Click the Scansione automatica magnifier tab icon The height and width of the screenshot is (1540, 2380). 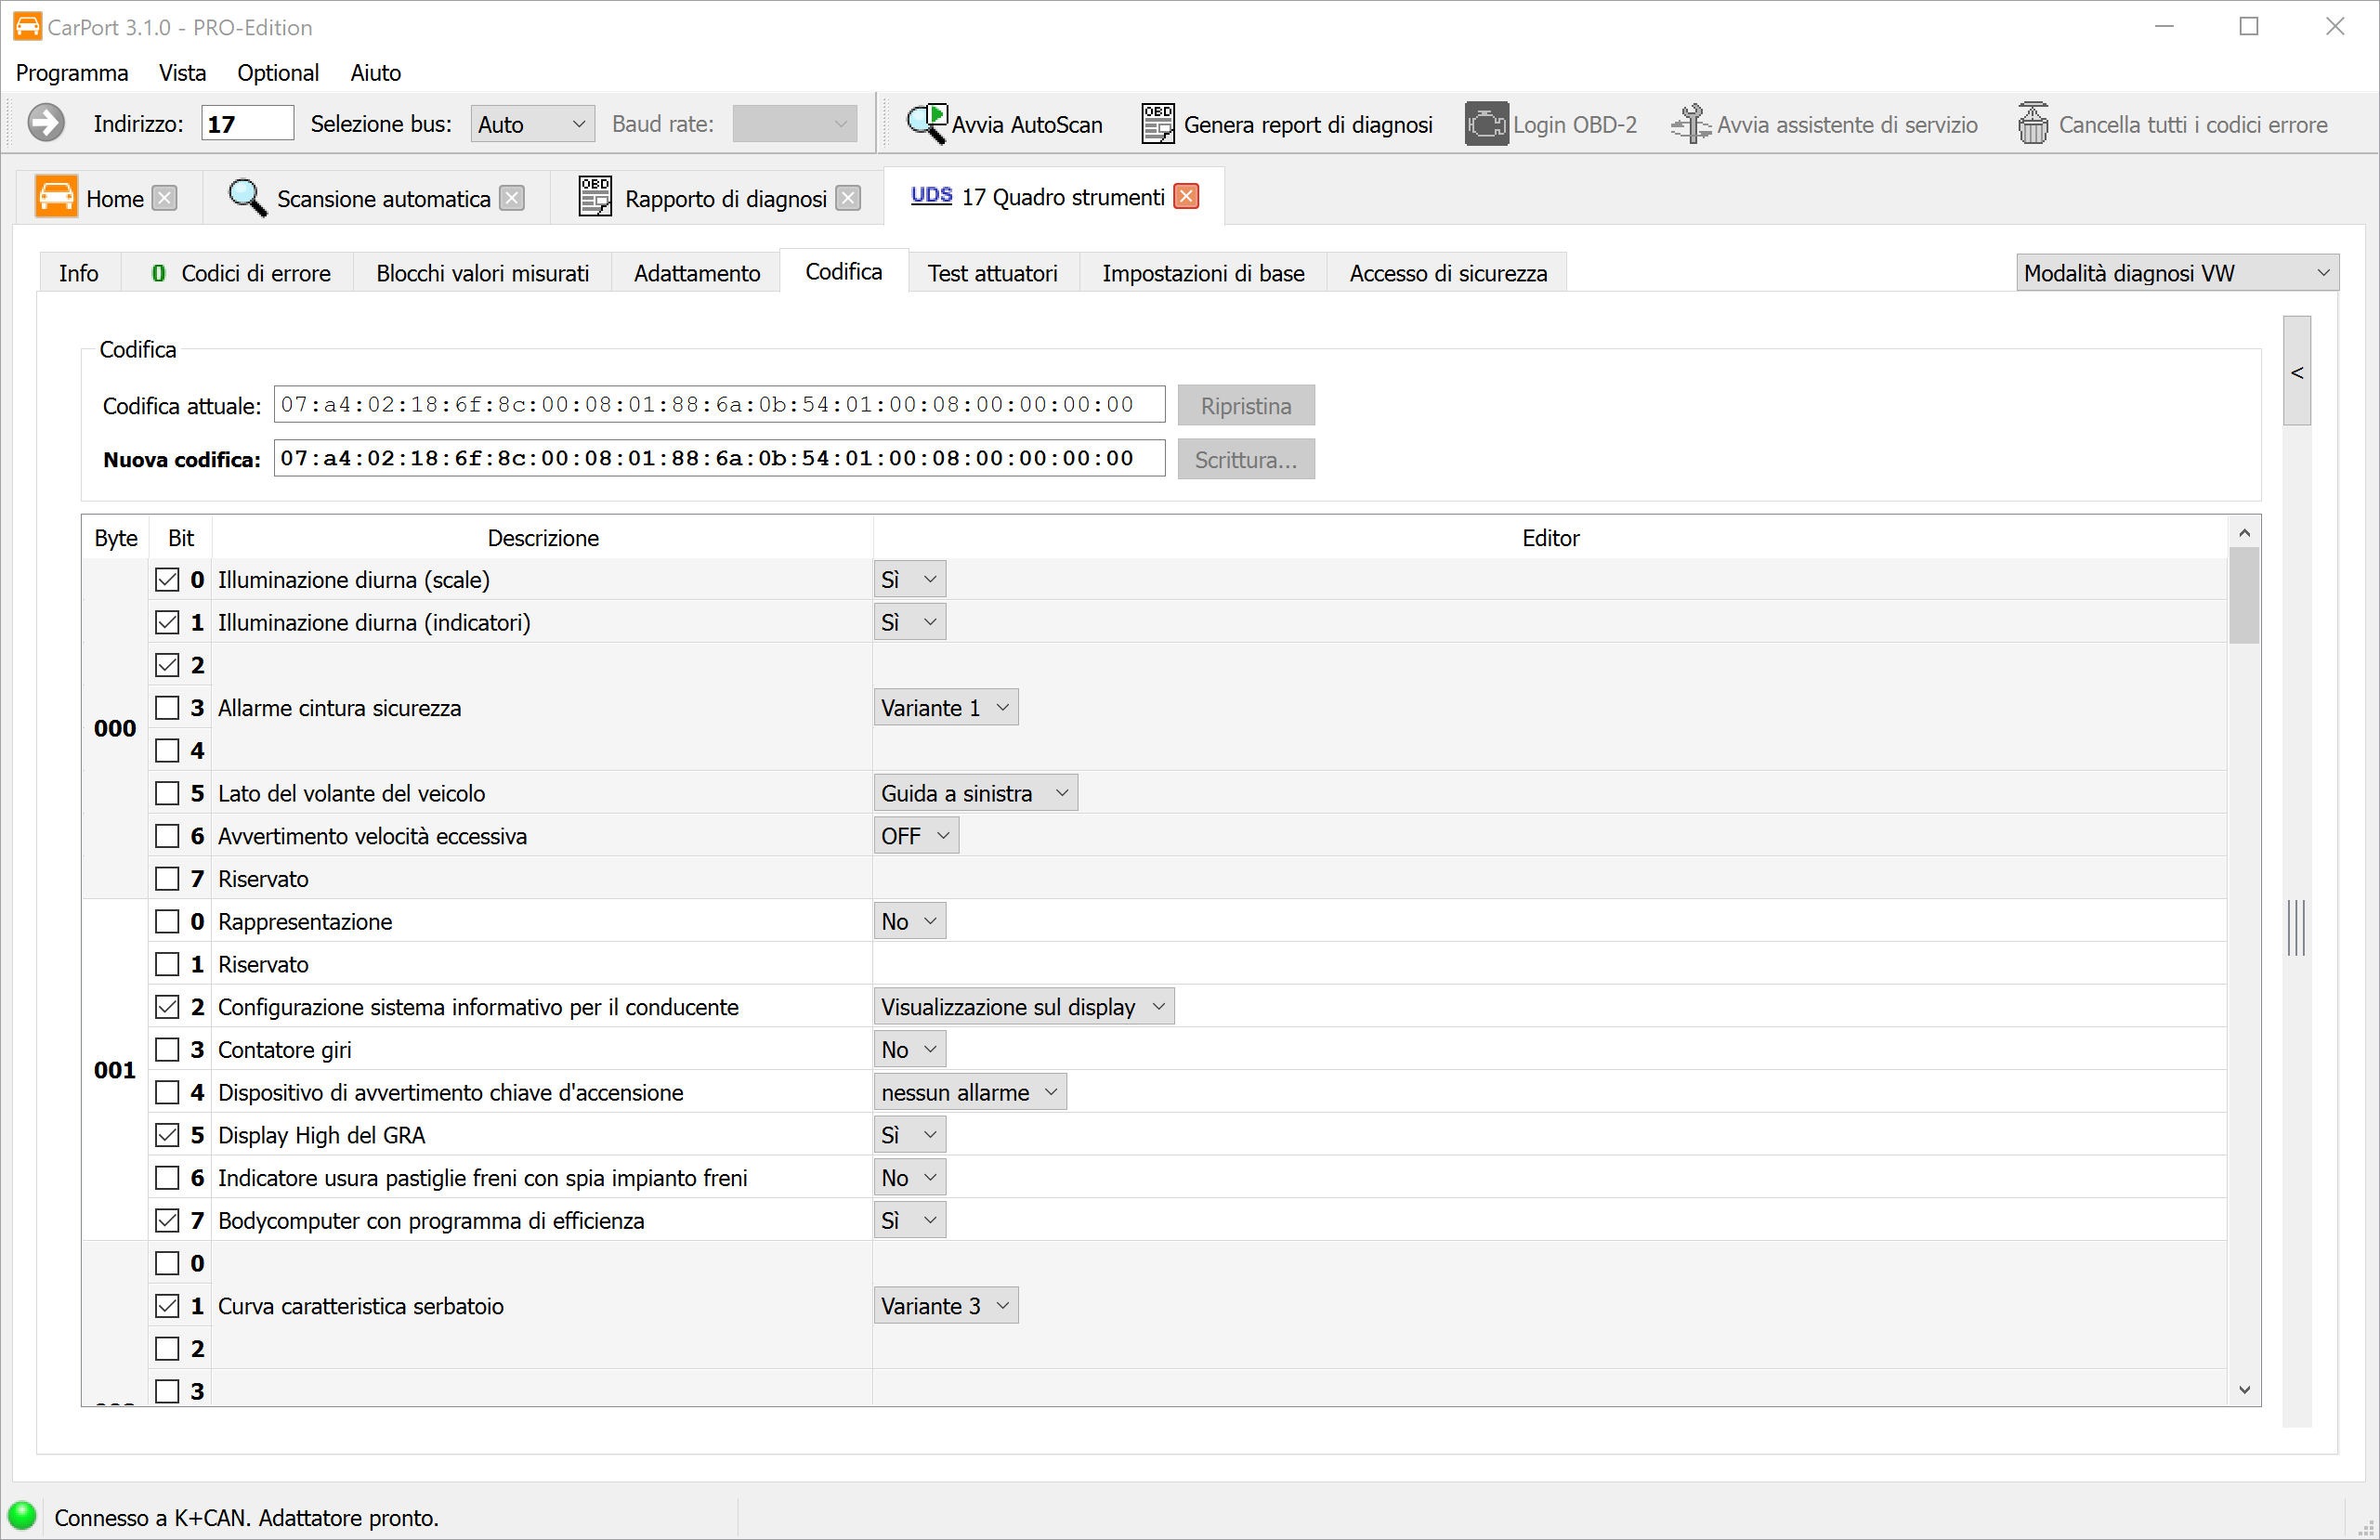[246, 197]
